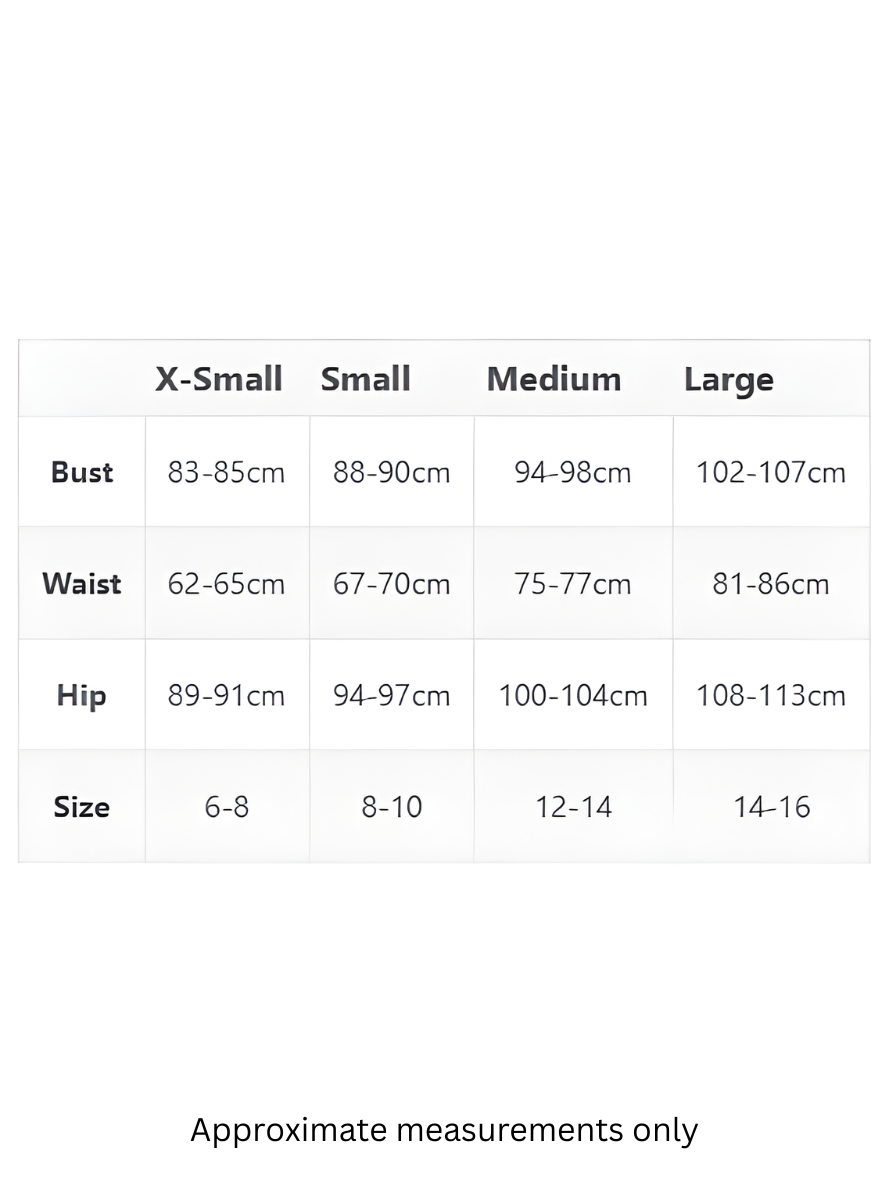Select the Size row label
Image resolution: width=889 pixels, height=1200 pixels.
pyautogui.click(x=82, y=807)
